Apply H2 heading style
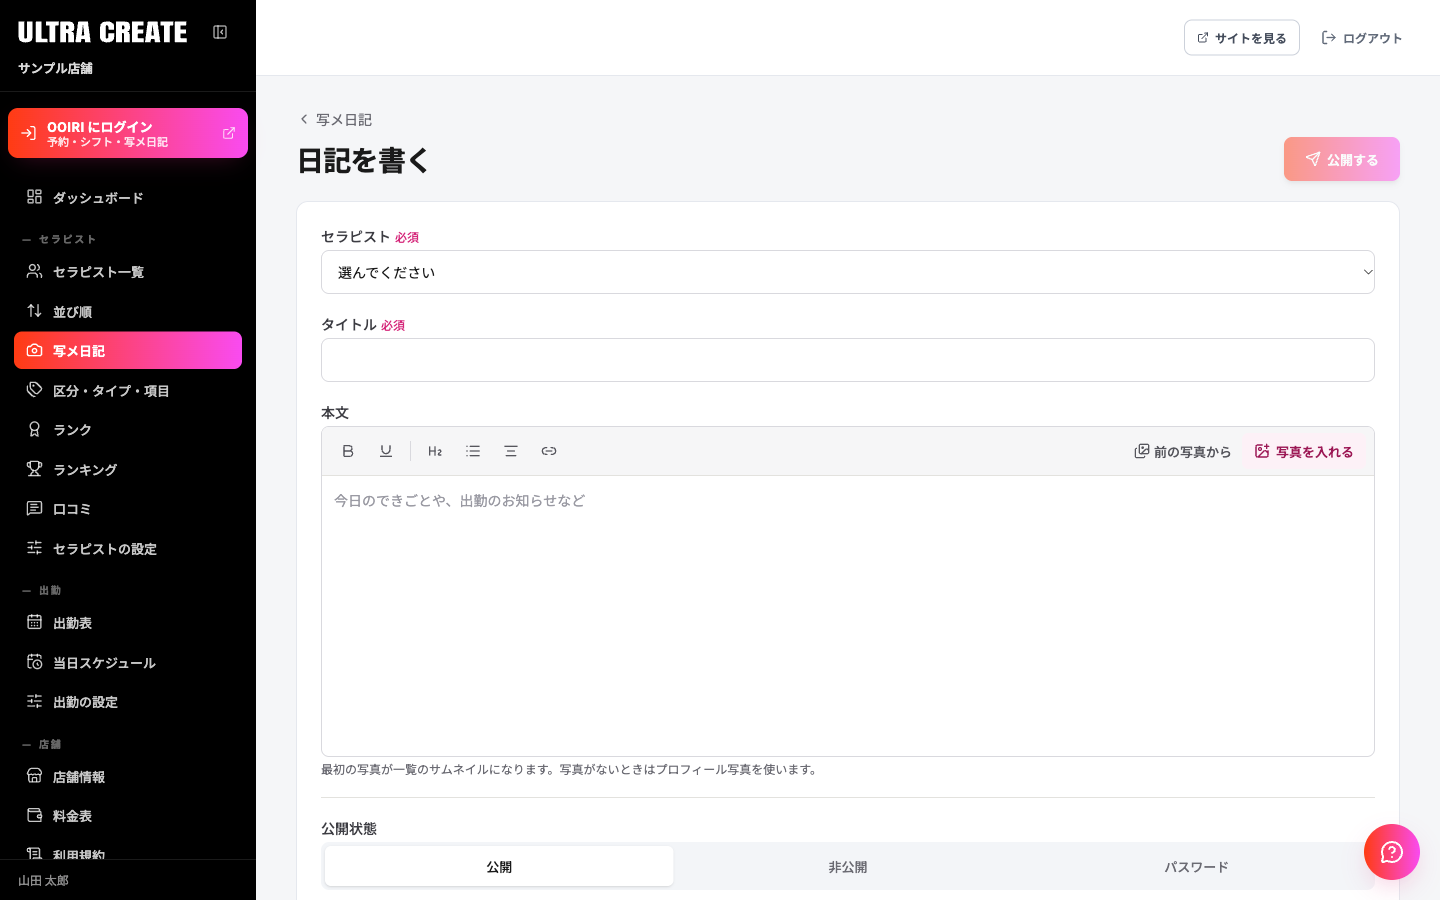 coord(435,451)
